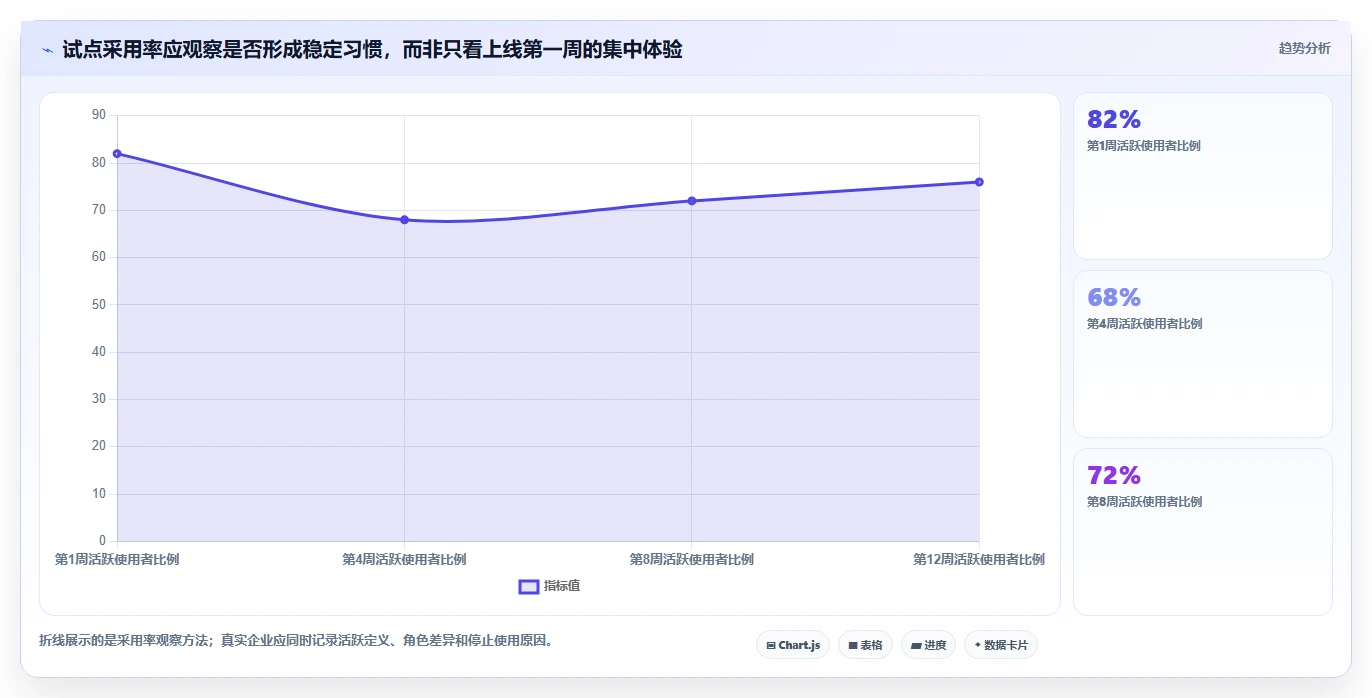Click the 第8周活跃使用者比例 caption under 72%

(1144, 502)
